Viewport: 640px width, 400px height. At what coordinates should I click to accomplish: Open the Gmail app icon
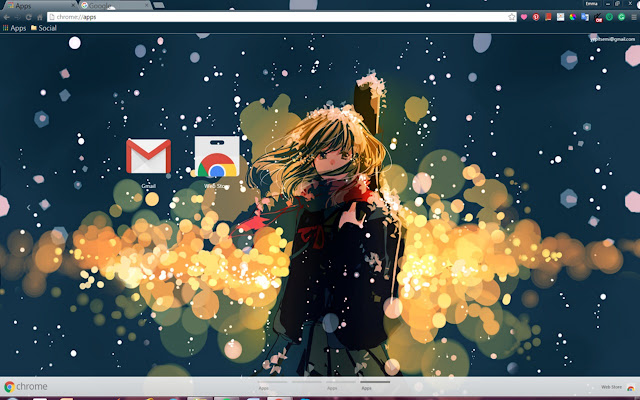point(149,156)
